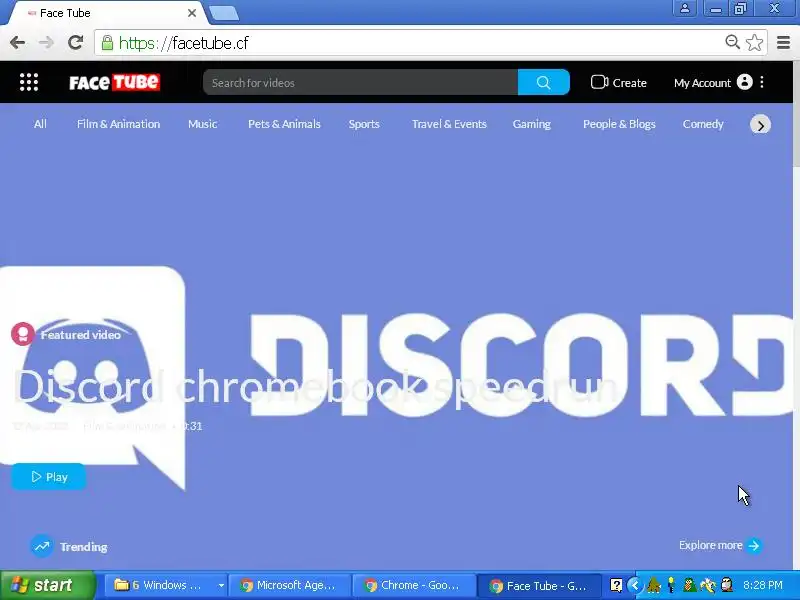800x600 pixels.
Task: Open the My Account avatar icon
Action: click(x=744, y=82)
